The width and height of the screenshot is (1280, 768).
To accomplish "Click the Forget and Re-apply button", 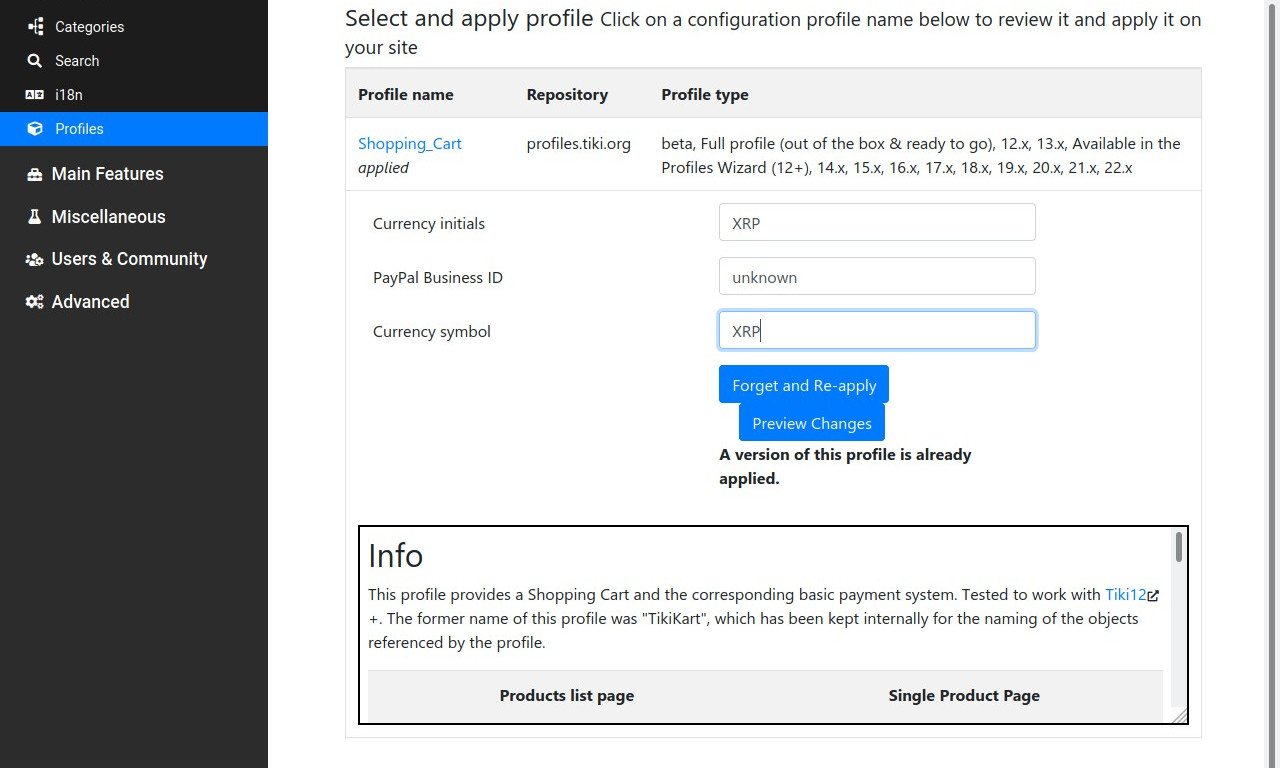I will pyautogui.click(x=804, y=385).
